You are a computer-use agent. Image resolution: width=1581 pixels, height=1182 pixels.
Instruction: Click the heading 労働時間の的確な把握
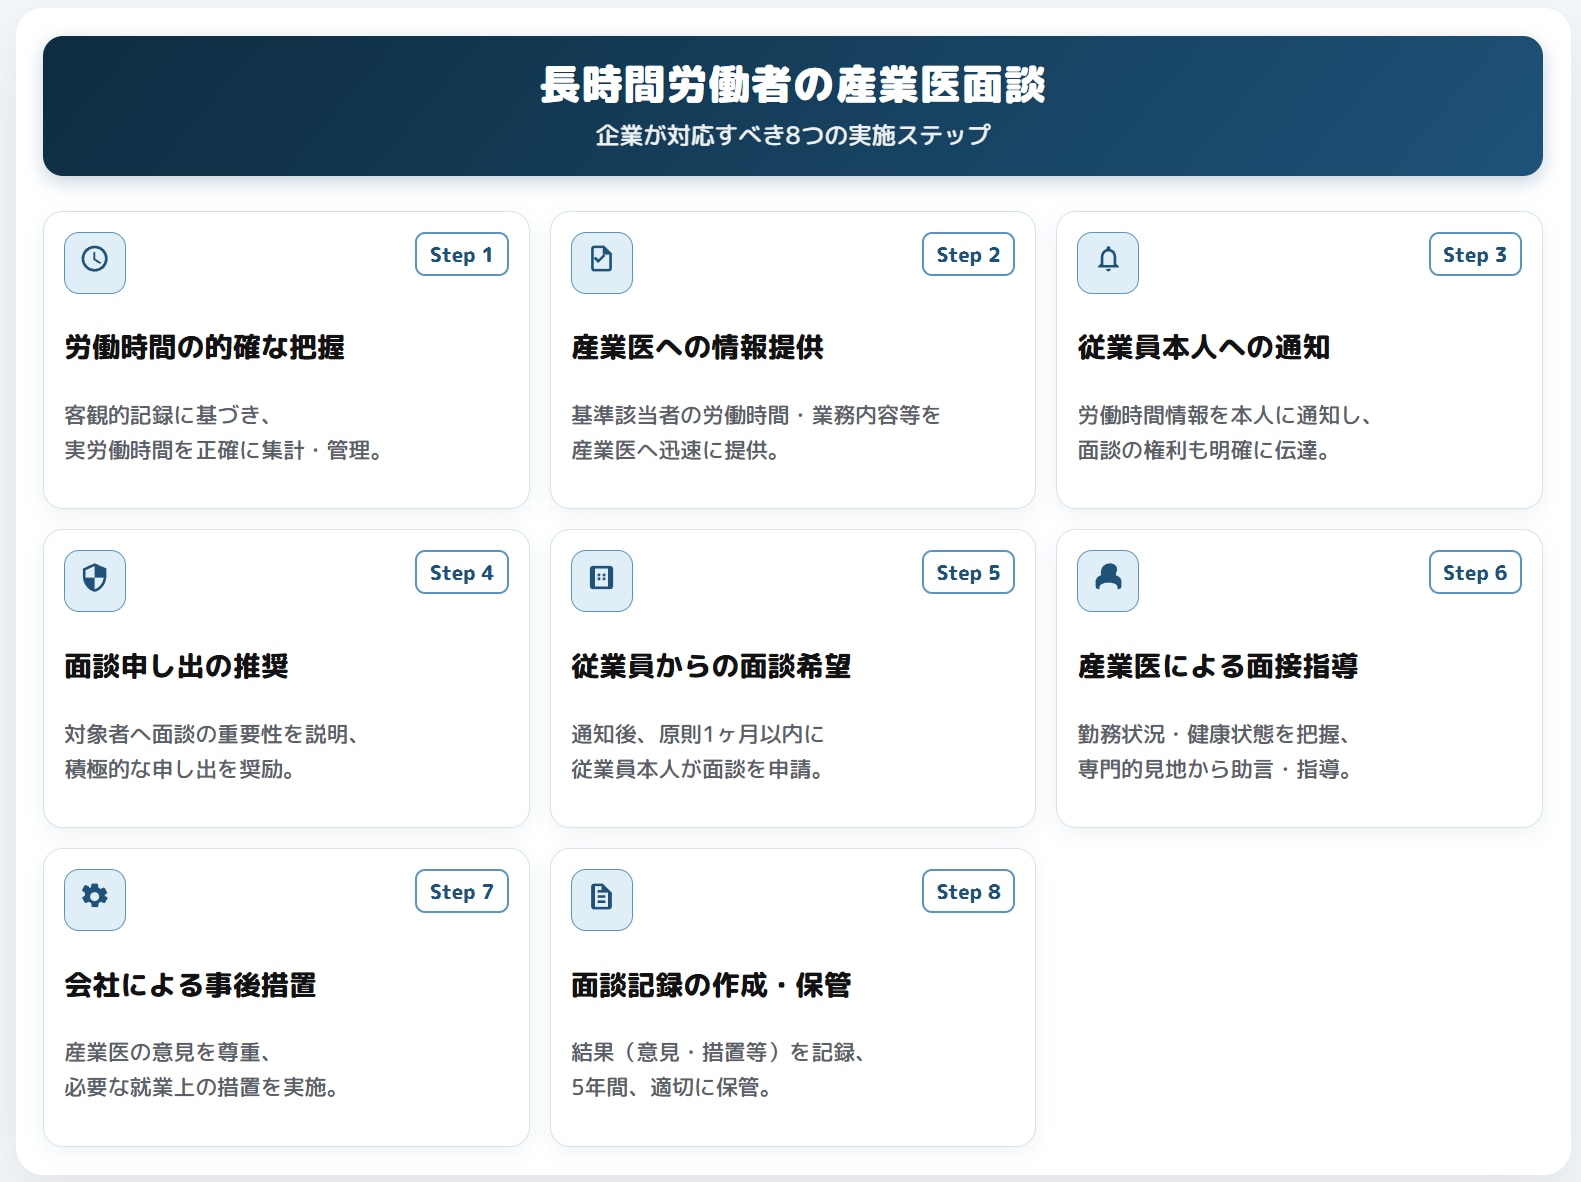click(x=205, y=347)
